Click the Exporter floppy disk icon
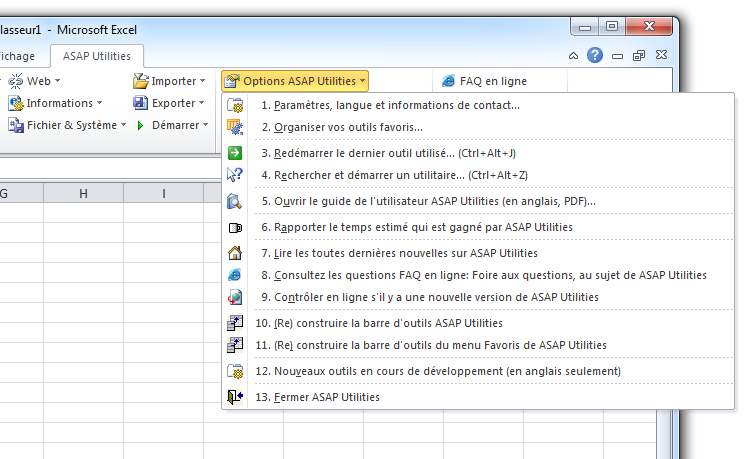The image size is (750, 459). pyautogui.click(x=140, y=103)
